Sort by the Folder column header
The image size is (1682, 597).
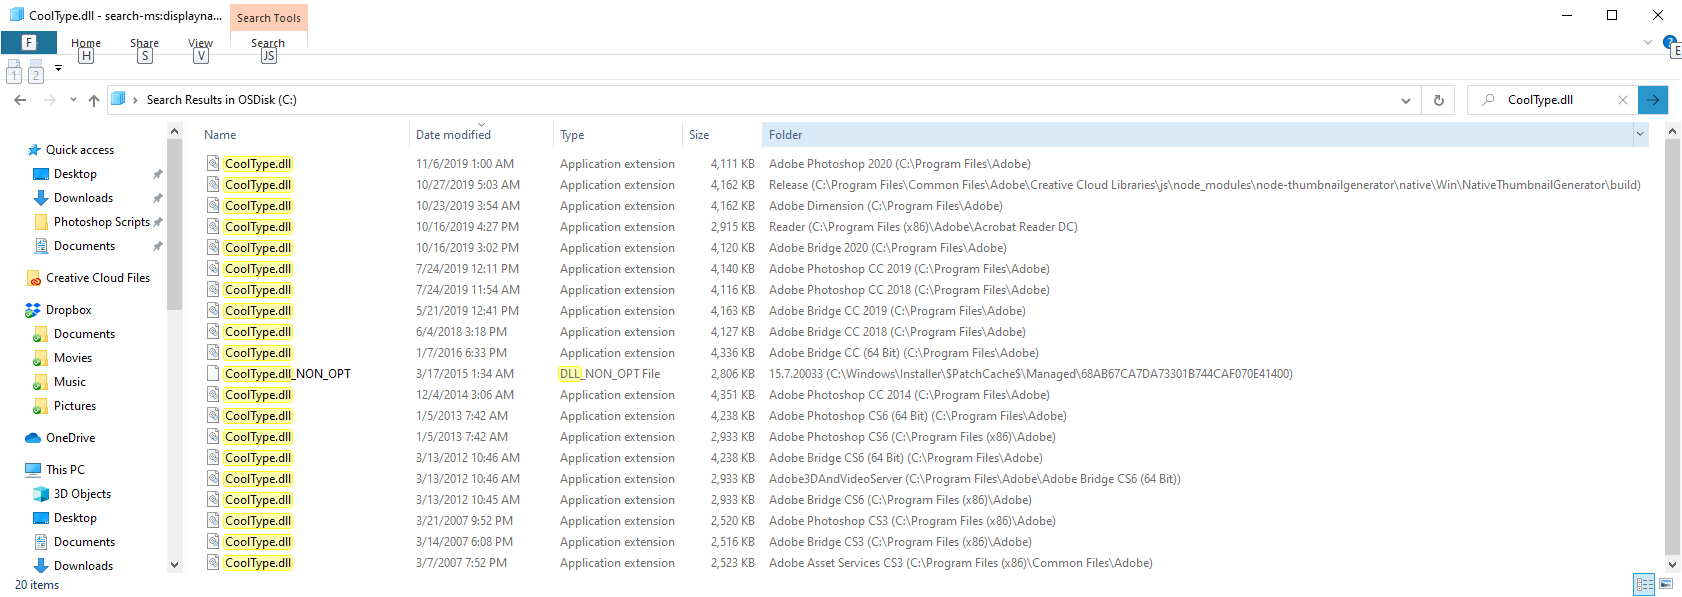coord(1196,135)
